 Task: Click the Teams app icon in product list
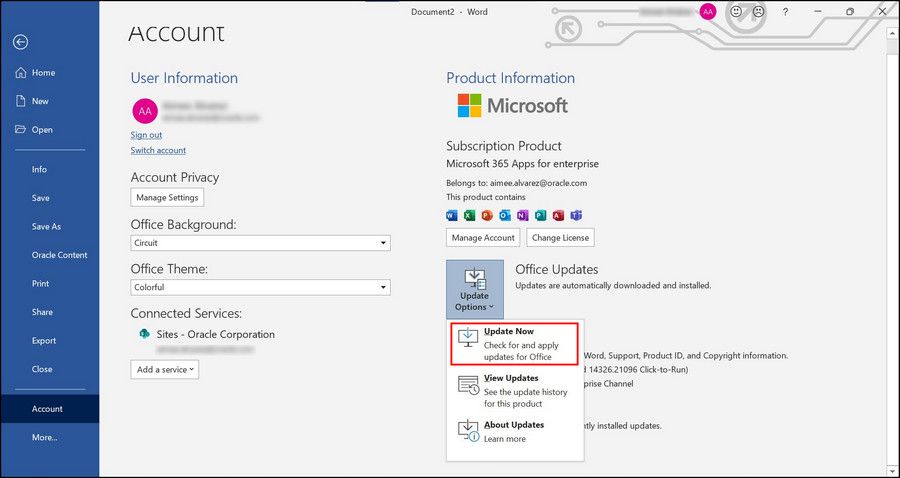(576, 215)
